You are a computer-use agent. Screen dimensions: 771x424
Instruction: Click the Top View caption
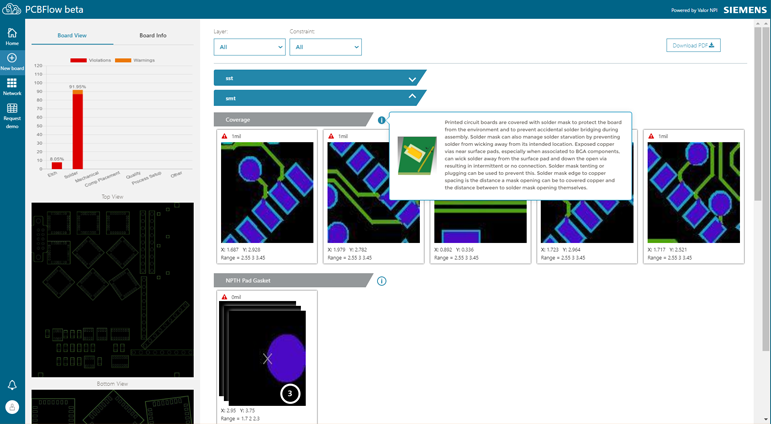point(113,197)
